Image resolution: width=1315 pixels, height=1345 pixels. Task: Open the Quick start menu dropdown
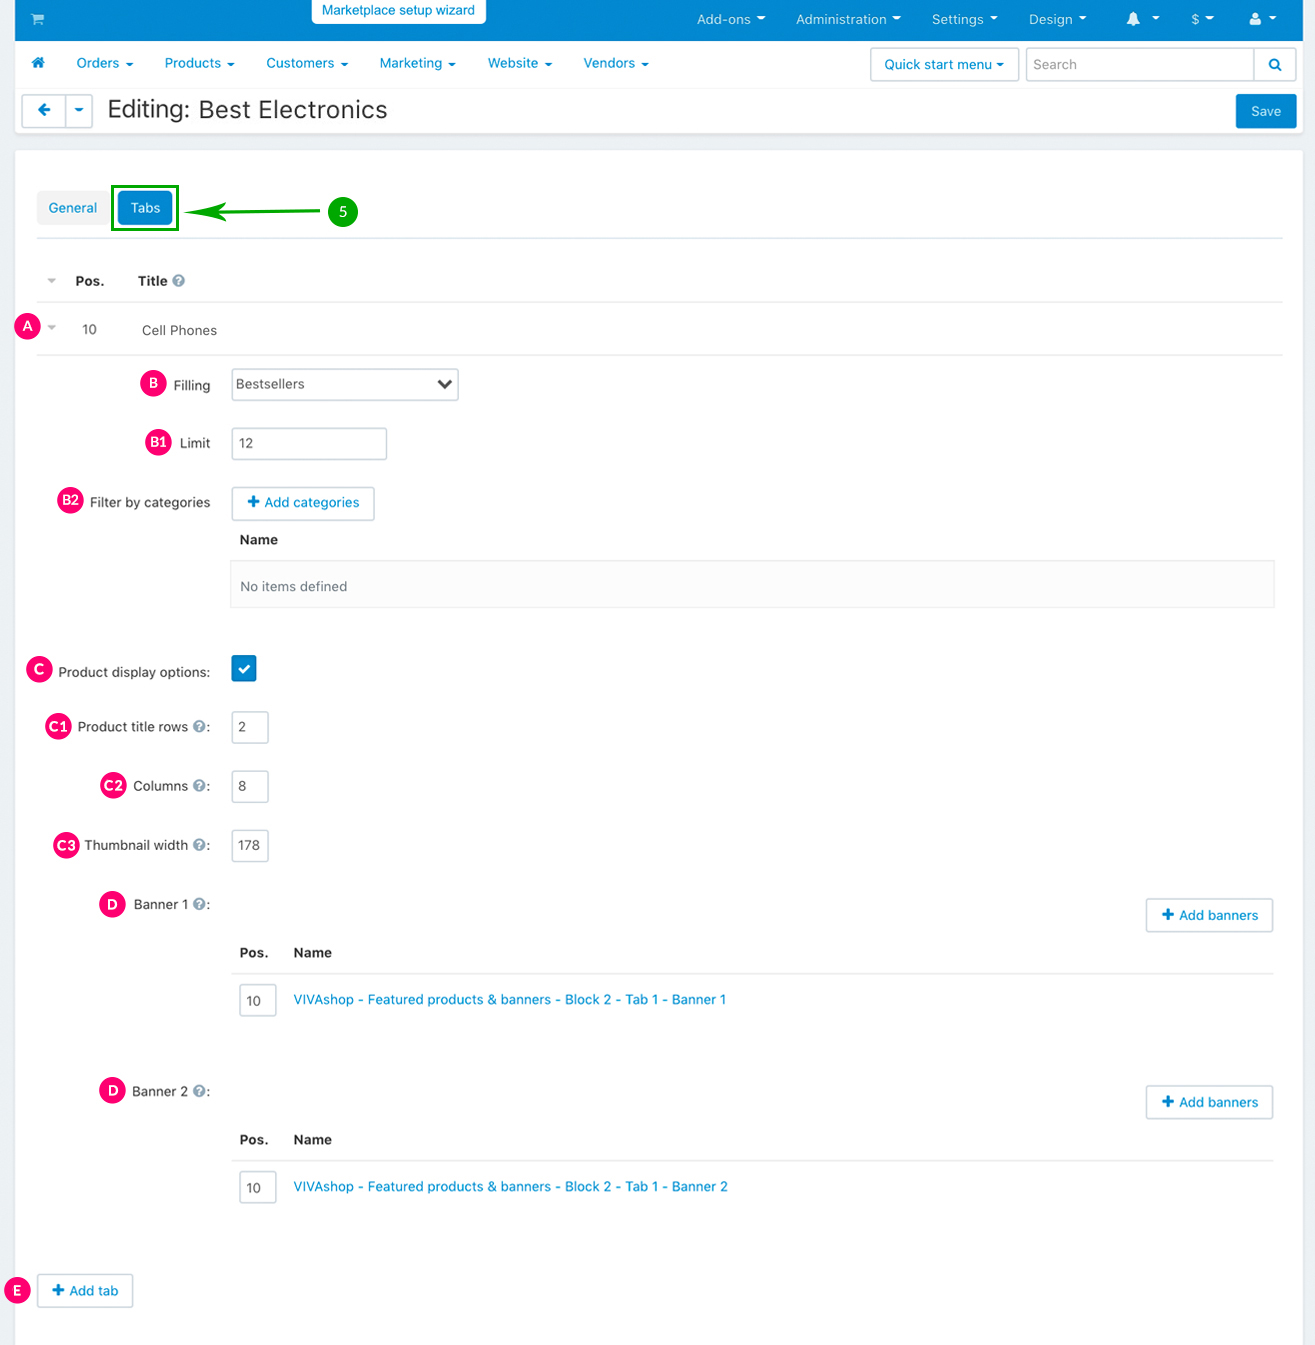pyautogui.click(x=943, y=65)
